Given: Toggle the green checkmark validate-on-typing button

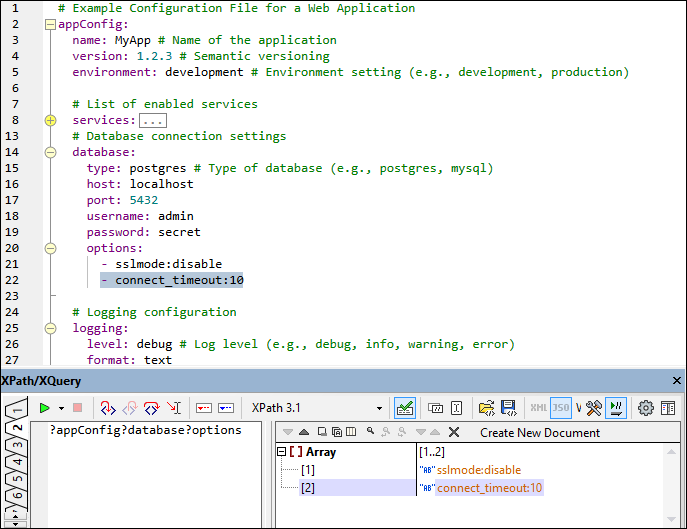Looking at the screenshot, I should tap(405, 408).
